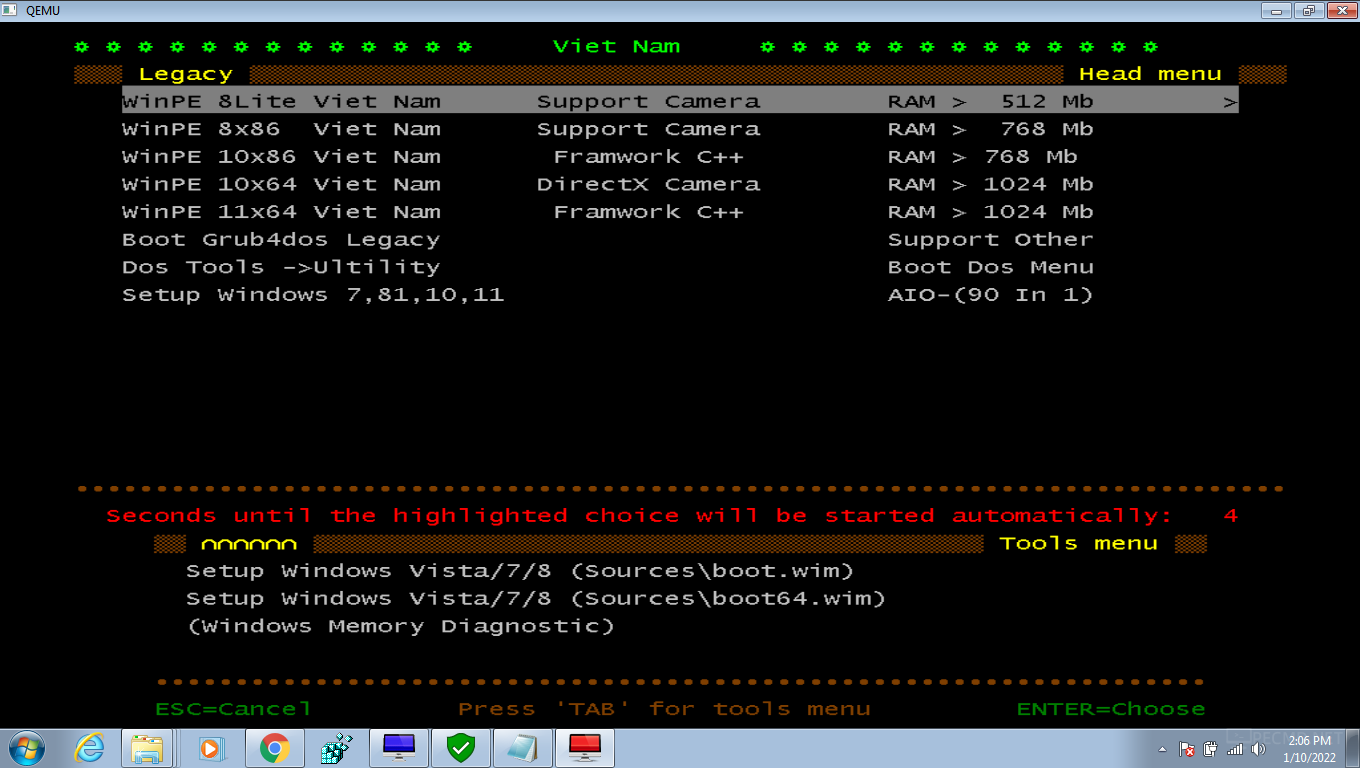
Task: Launch Internet Explorer from the taskbar
Action: click(90, 748)
